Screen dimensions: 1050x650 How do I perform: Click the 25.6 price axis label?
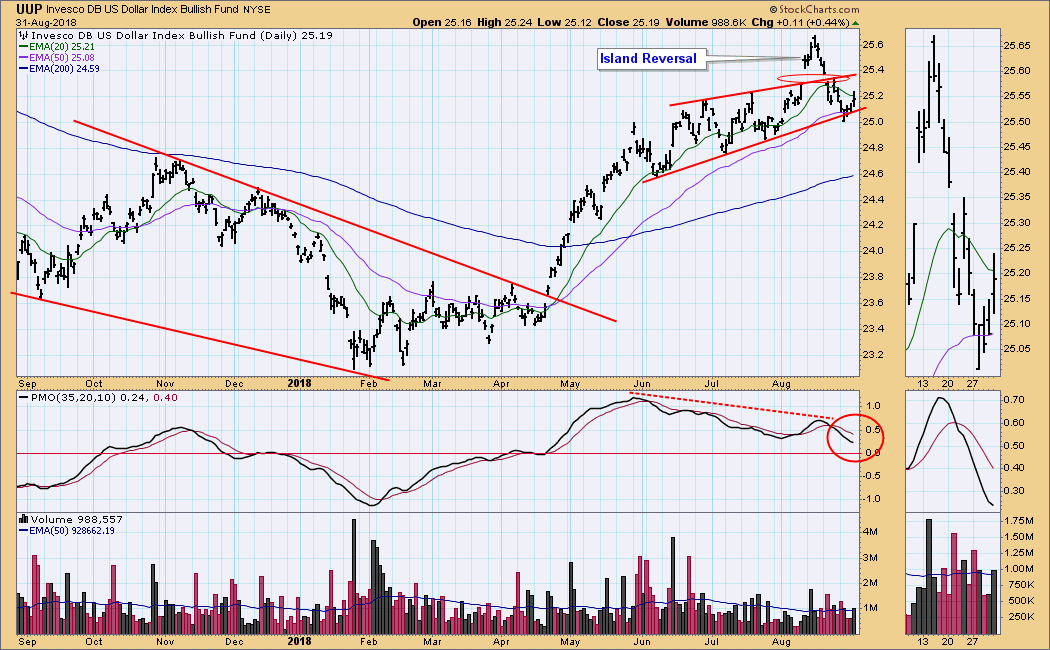click(x=875, y=45)
